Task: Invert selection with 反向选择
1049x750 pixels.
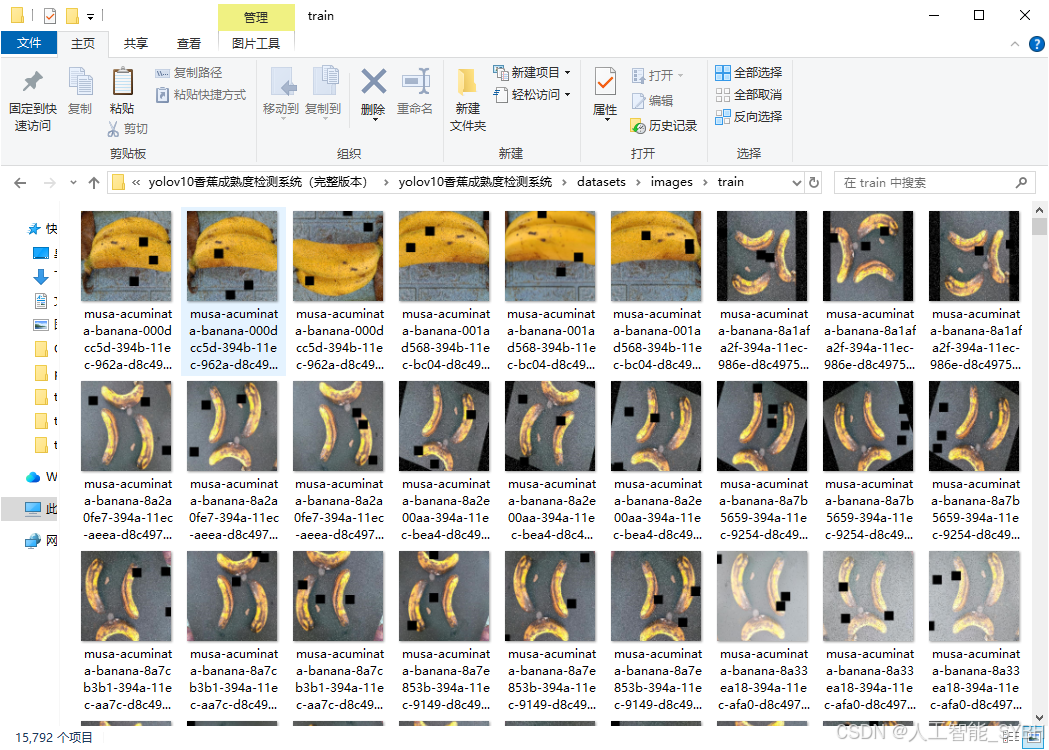Action: click(748, 116)
